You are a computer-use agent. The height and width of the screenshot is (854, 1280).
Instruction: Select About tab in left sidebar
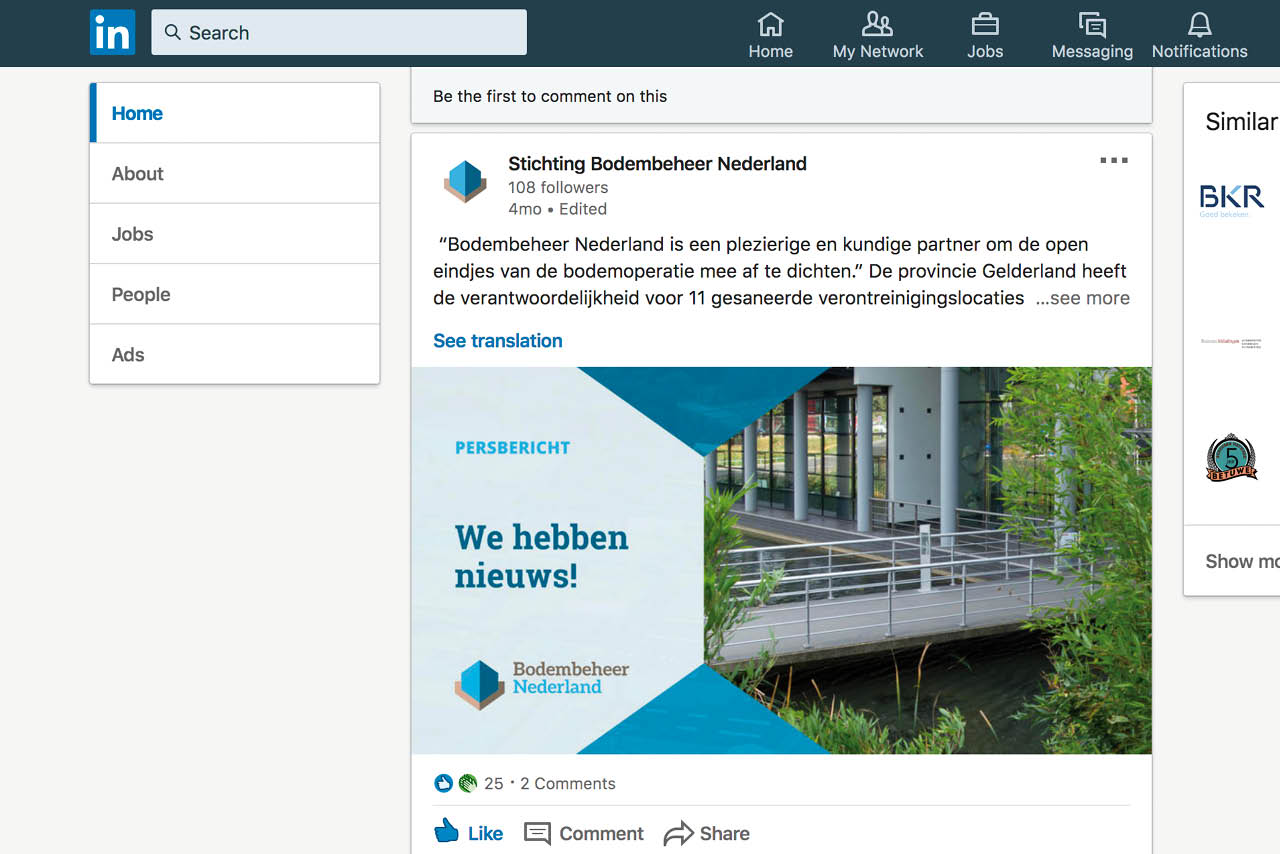click(x=234, y=174)
